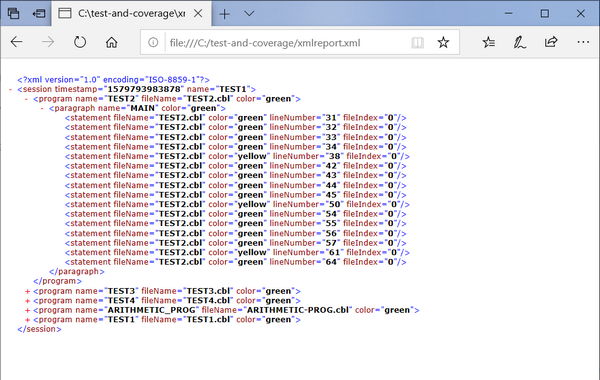
Task: Expand the ARITHMETIC_PROG program node
Action: [27, 310]
